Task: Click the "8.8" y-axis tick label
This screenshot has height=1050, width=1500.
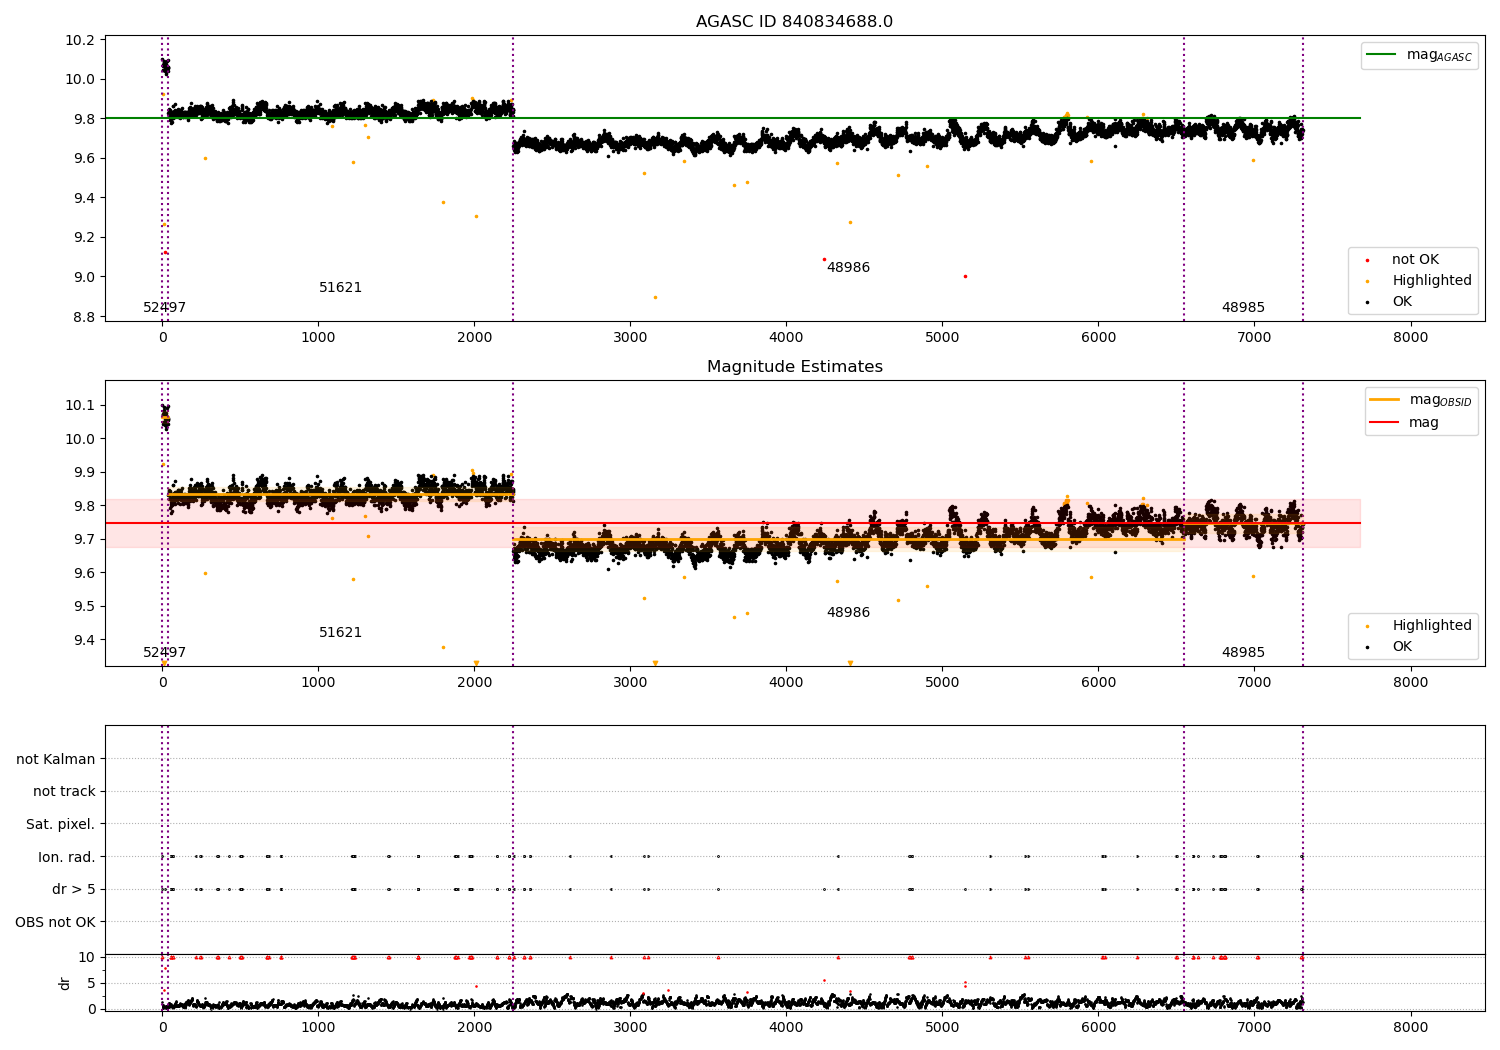Action: click(x=84, y=317)
